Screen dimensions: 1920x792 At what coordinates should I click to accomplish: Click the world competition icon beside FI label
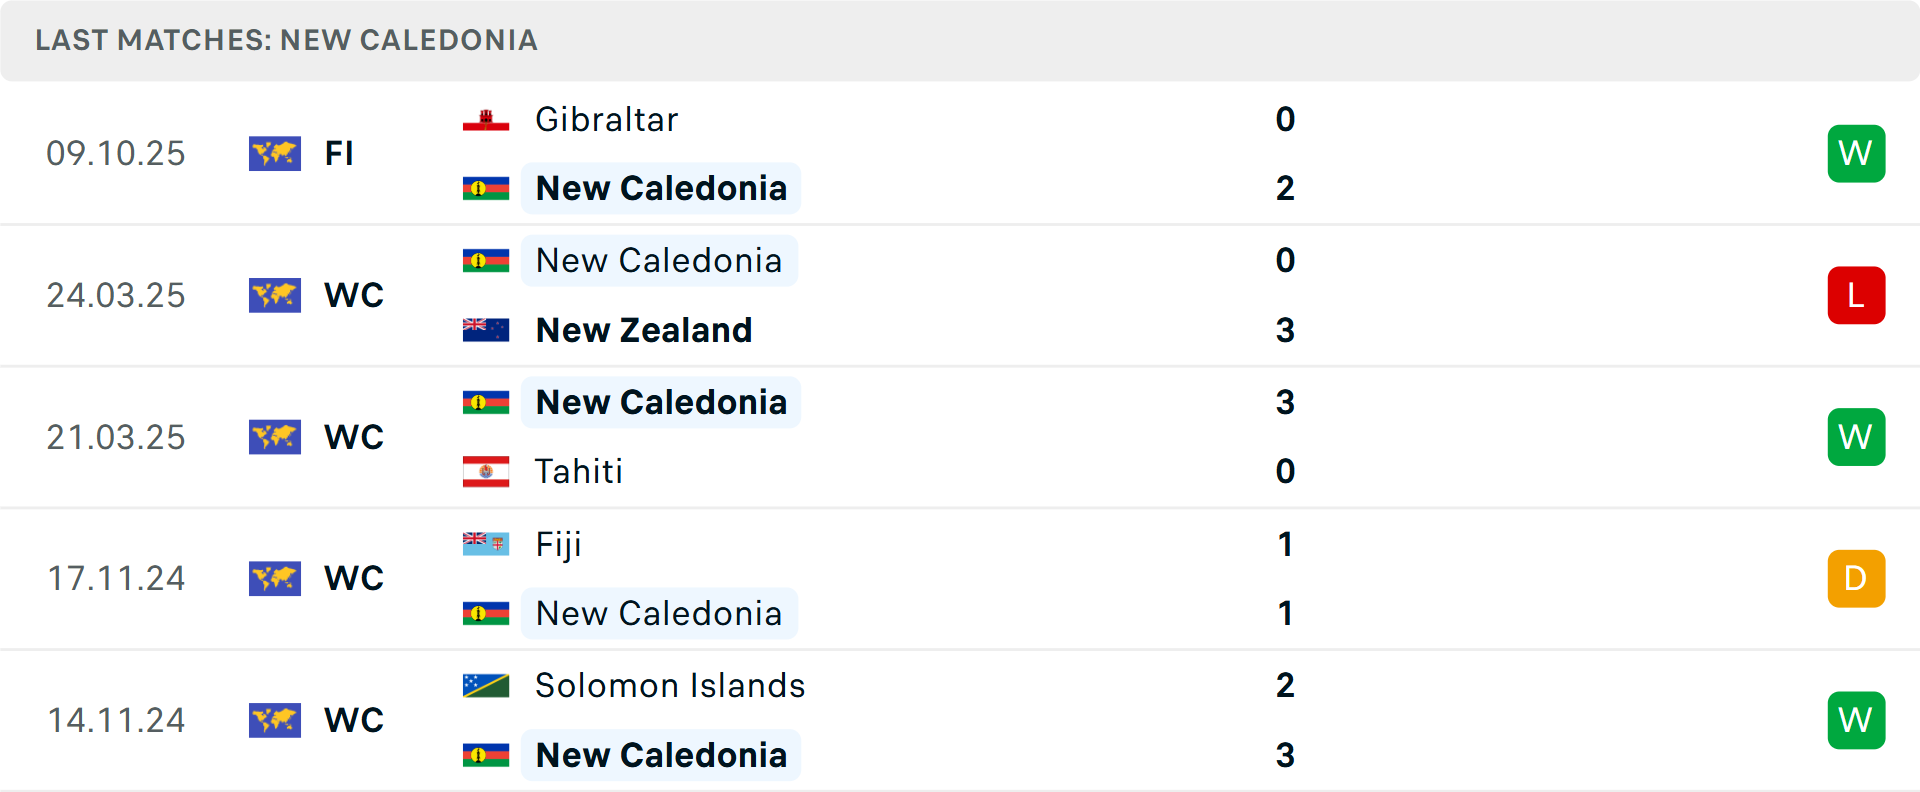point(275,153)
